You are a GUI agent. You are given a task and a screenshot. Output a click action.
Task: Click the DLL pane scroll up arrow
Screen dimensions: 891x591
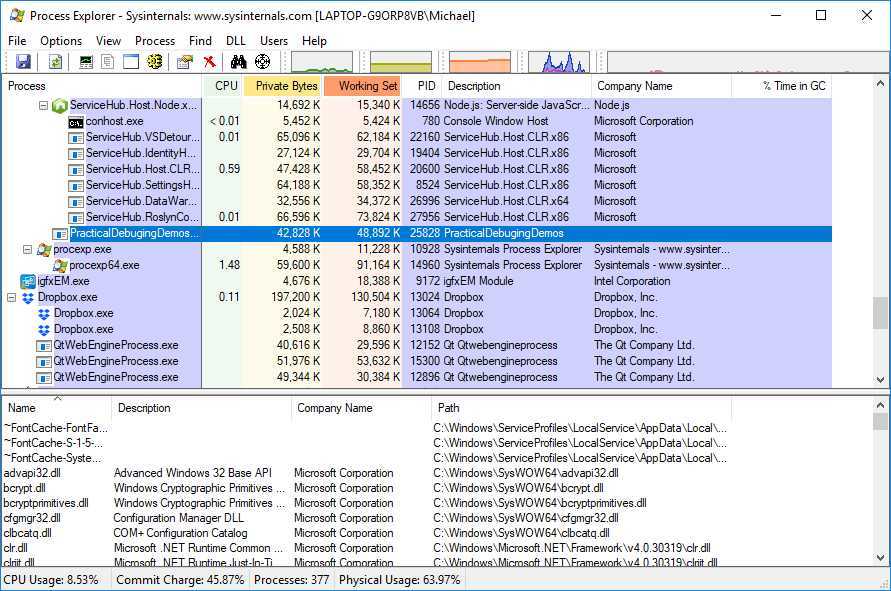880,405
